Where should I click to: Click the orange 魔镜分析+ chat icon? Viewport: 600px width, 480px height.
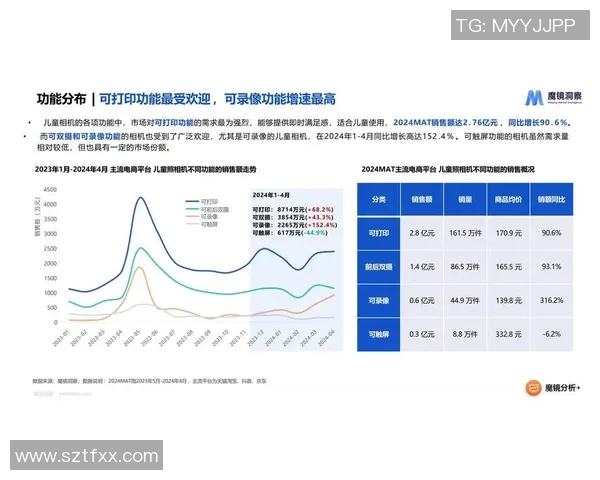click(533, 388)
